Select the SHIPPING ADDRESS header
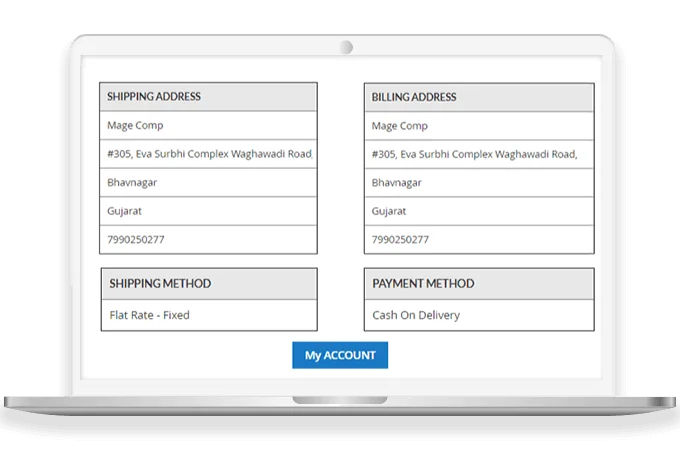The image size is (680, 450). coord(208,97)
